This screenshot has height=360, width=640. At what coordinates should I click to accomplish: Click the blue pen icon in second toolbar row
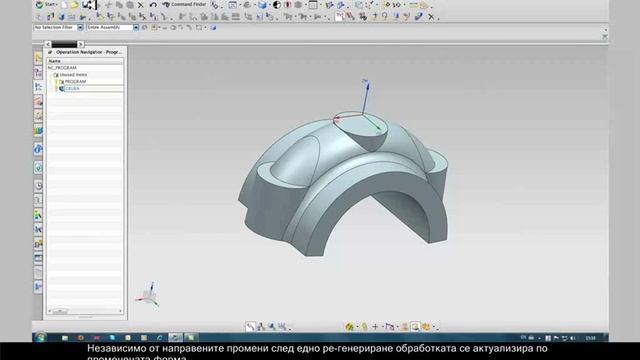419,17
